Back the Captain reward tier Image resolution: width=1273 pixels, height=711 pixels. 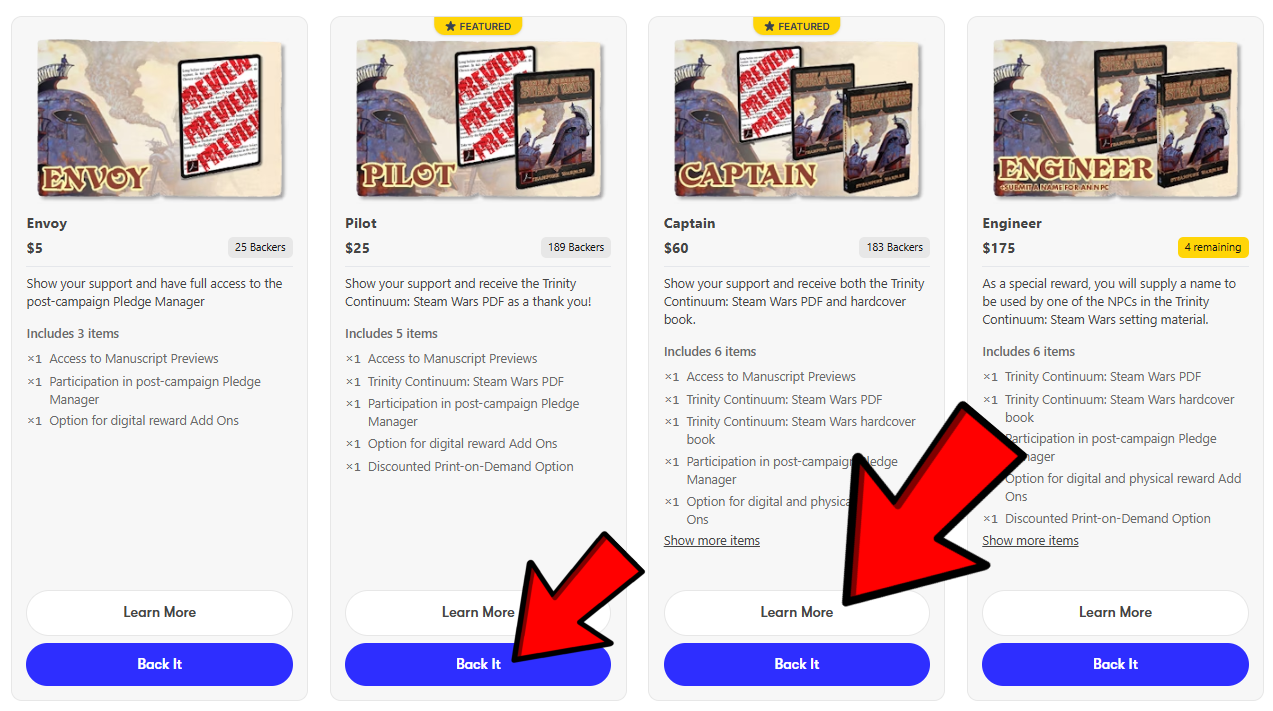(x=797, y=664)
